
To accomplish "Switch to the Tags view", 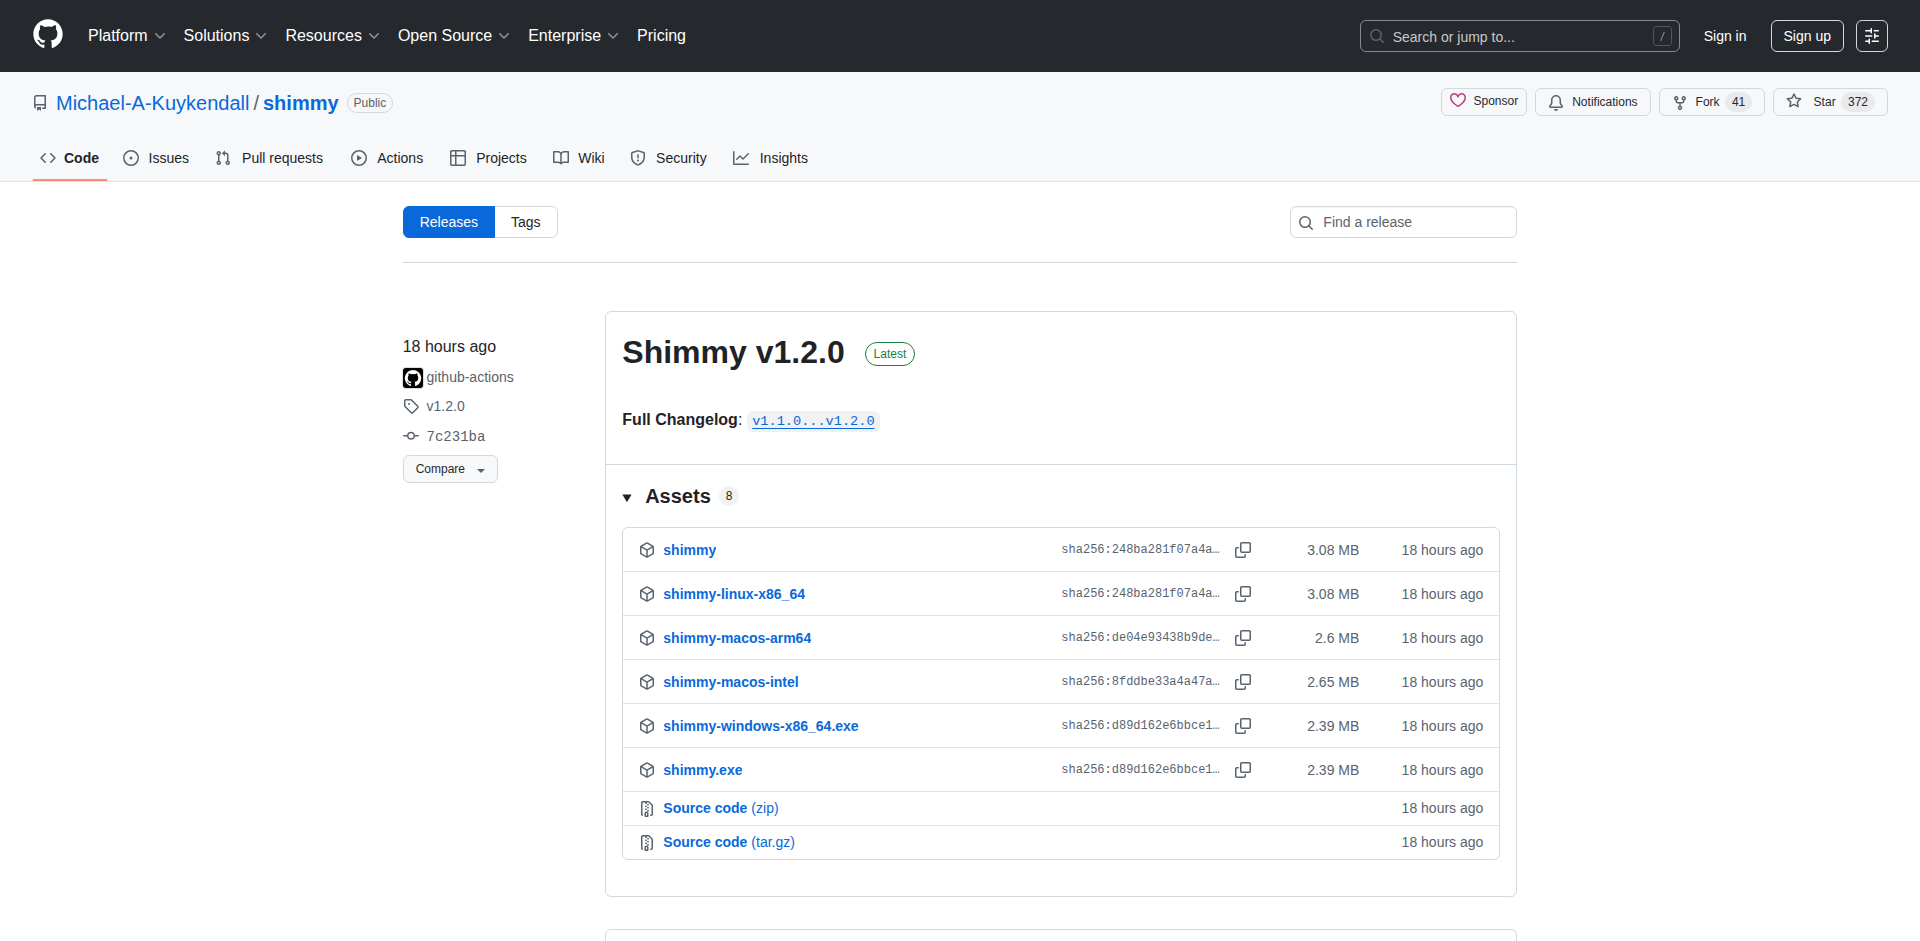I will [526, 222].
